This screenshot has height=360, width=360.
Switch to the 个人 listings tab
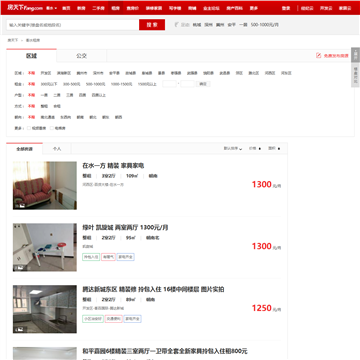[57, 149]
